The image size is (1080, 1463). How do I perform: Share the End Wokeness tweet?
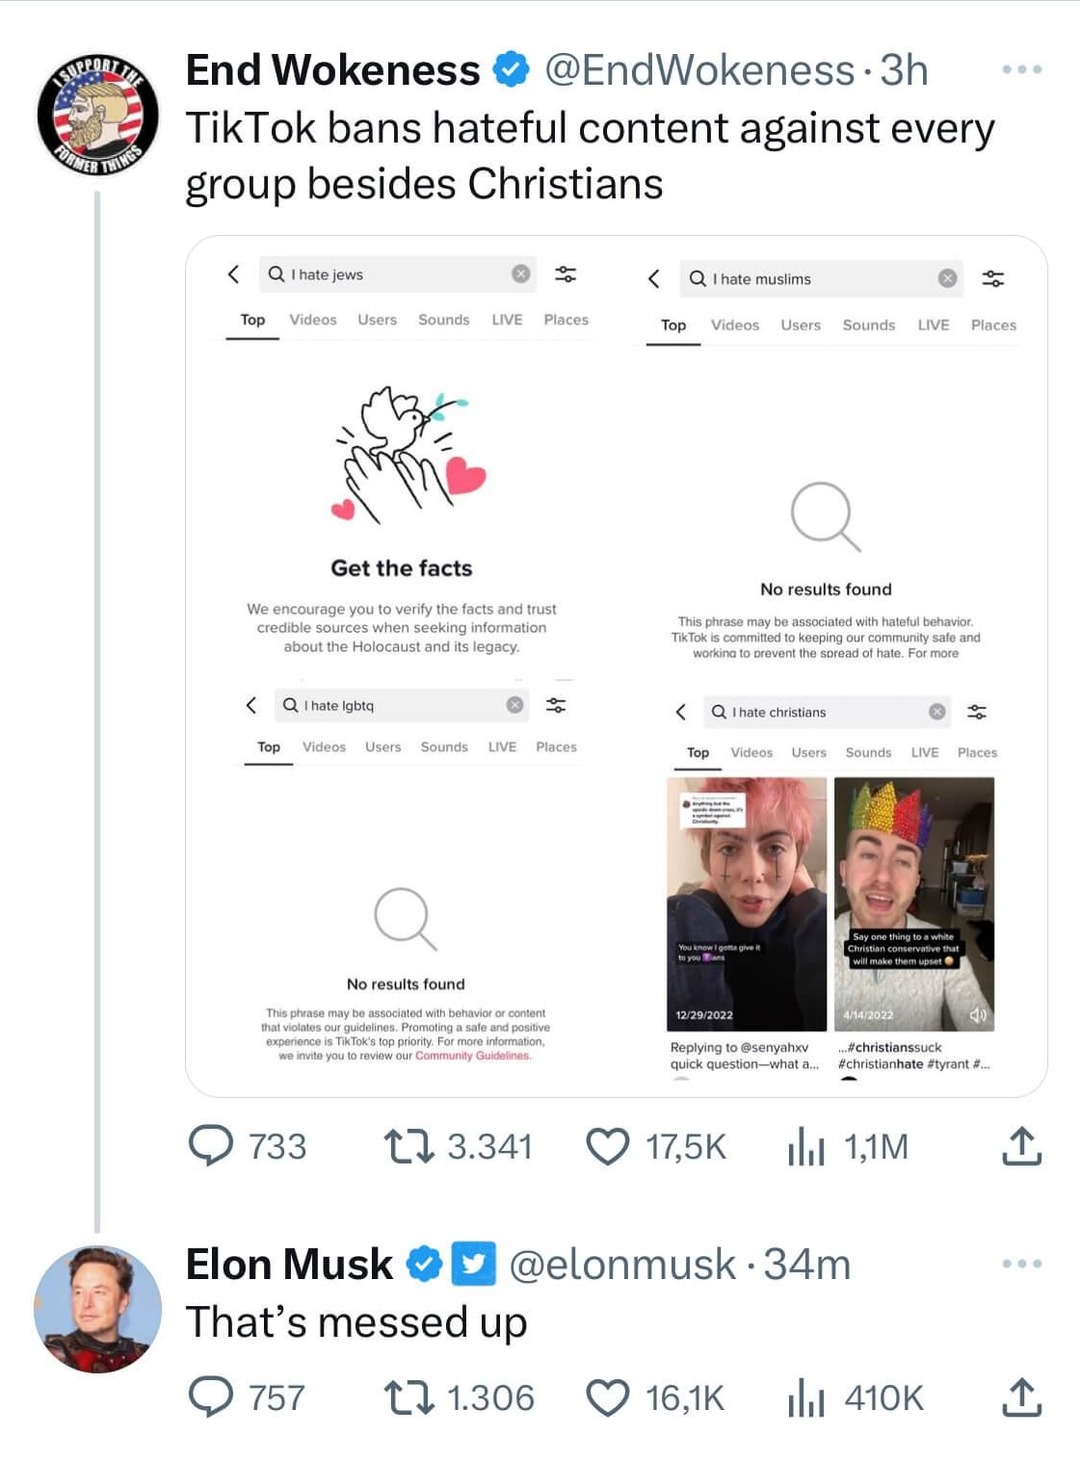coord(1021,1147)
